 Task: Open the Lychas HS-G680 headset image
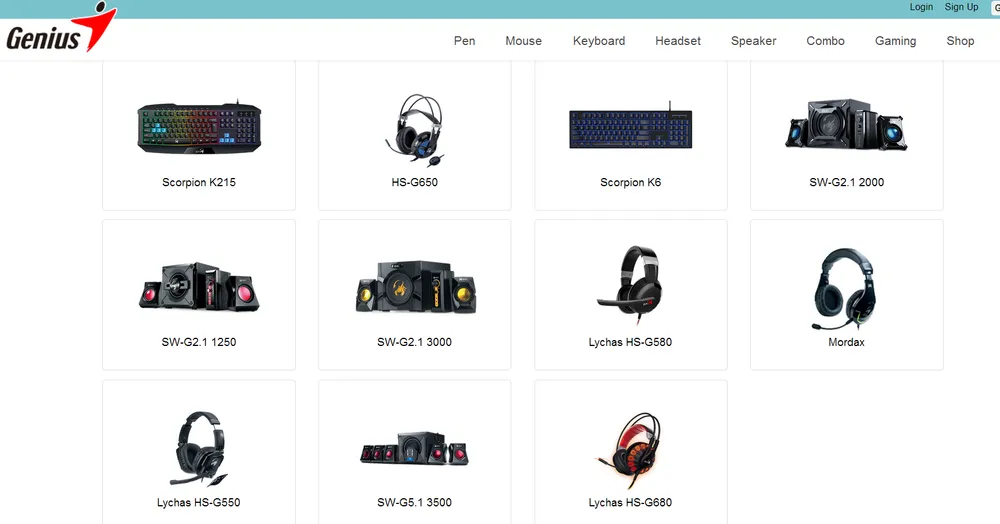click(x=629, y=451)
